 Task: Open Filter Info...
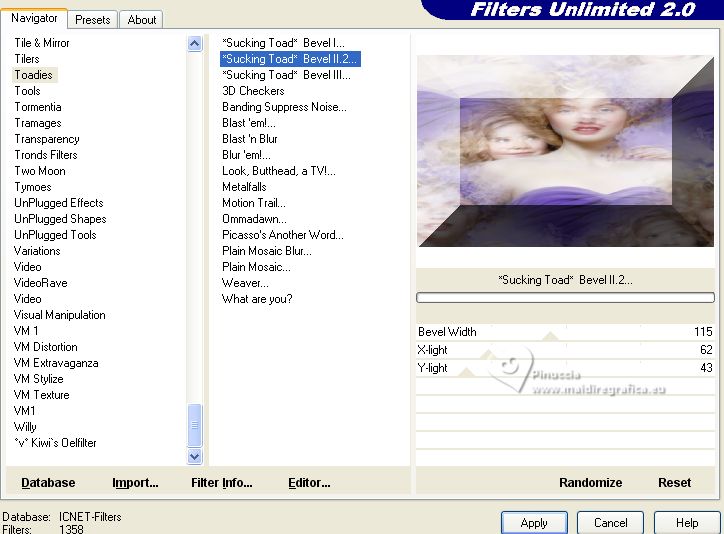(222, 483)
